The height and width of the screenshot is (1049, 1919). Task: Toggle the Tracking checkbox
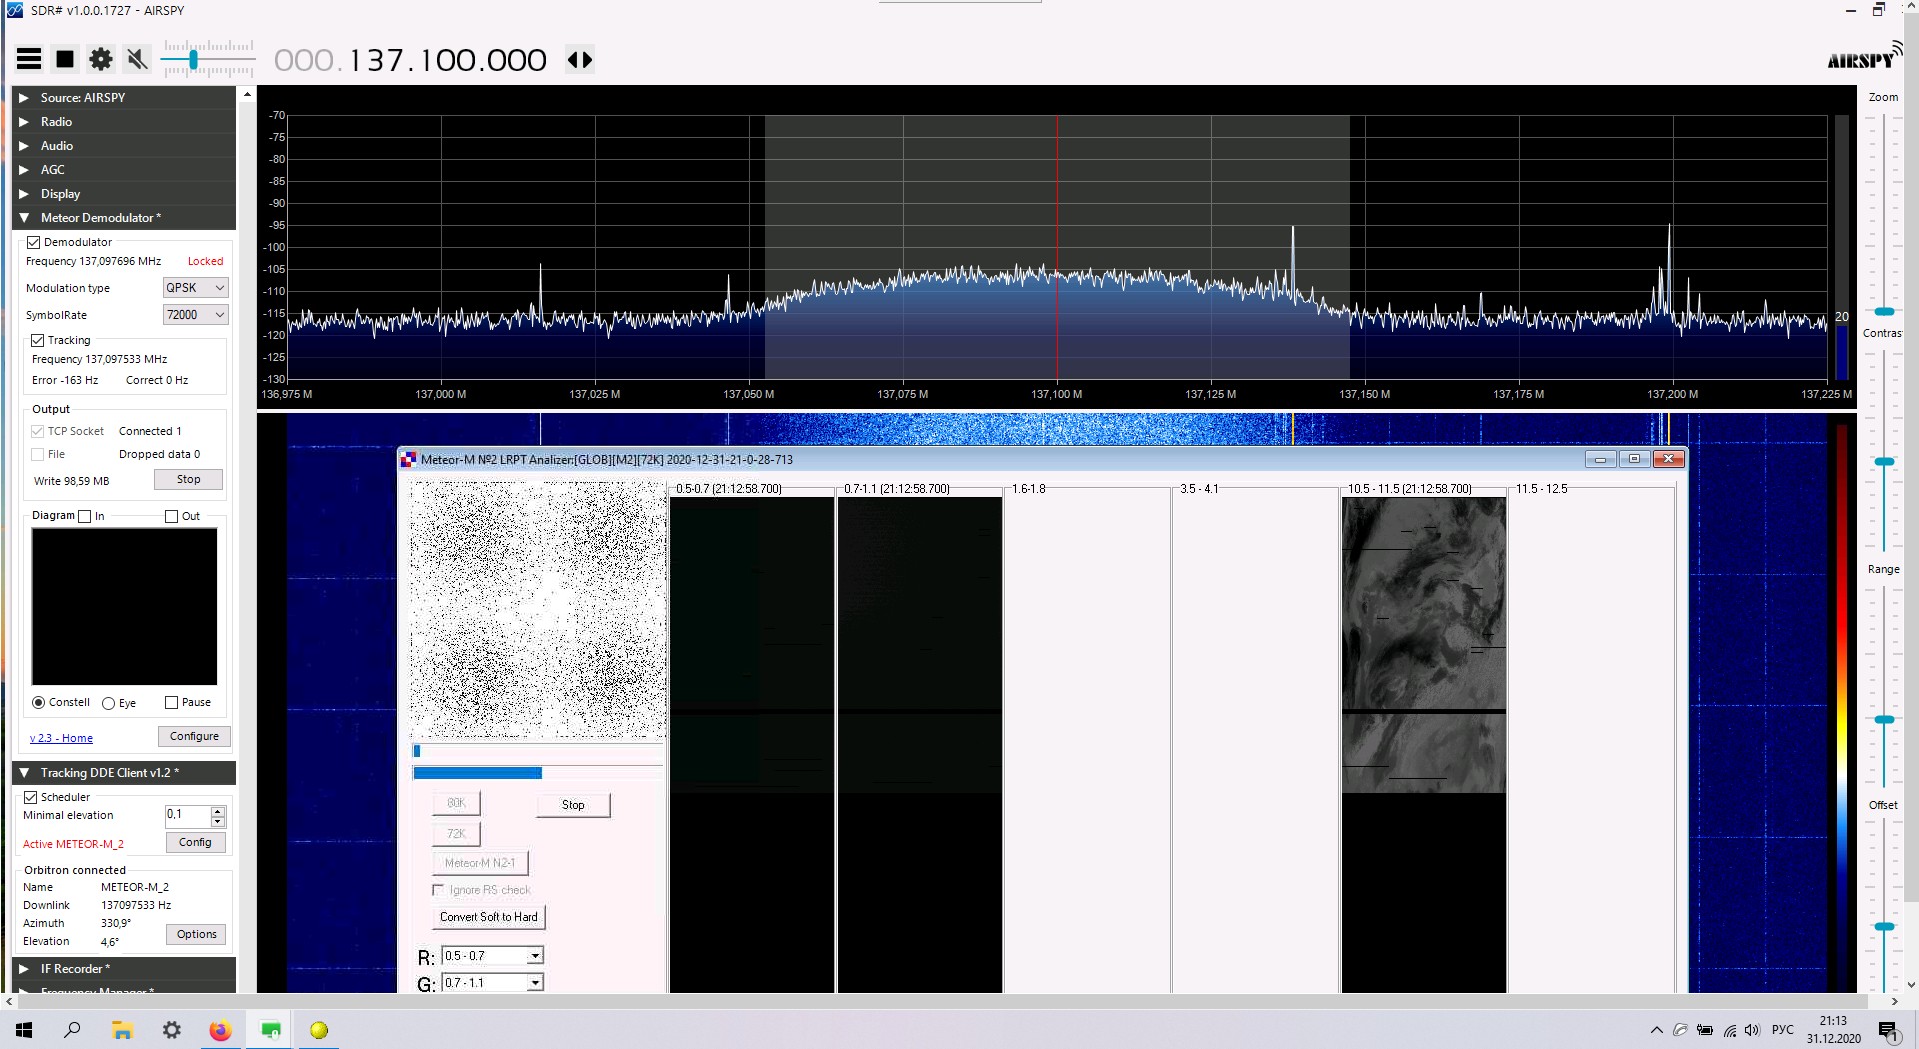click(37, 340)
